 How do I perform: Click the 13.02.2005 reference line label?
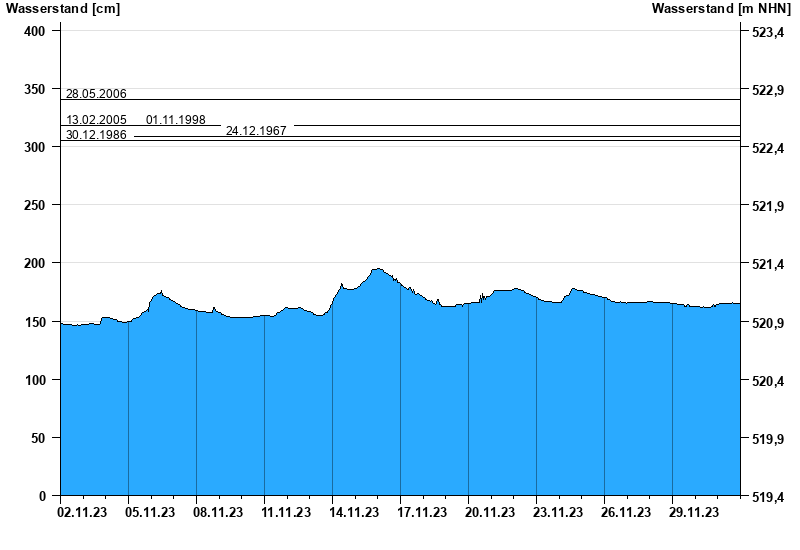96,120
